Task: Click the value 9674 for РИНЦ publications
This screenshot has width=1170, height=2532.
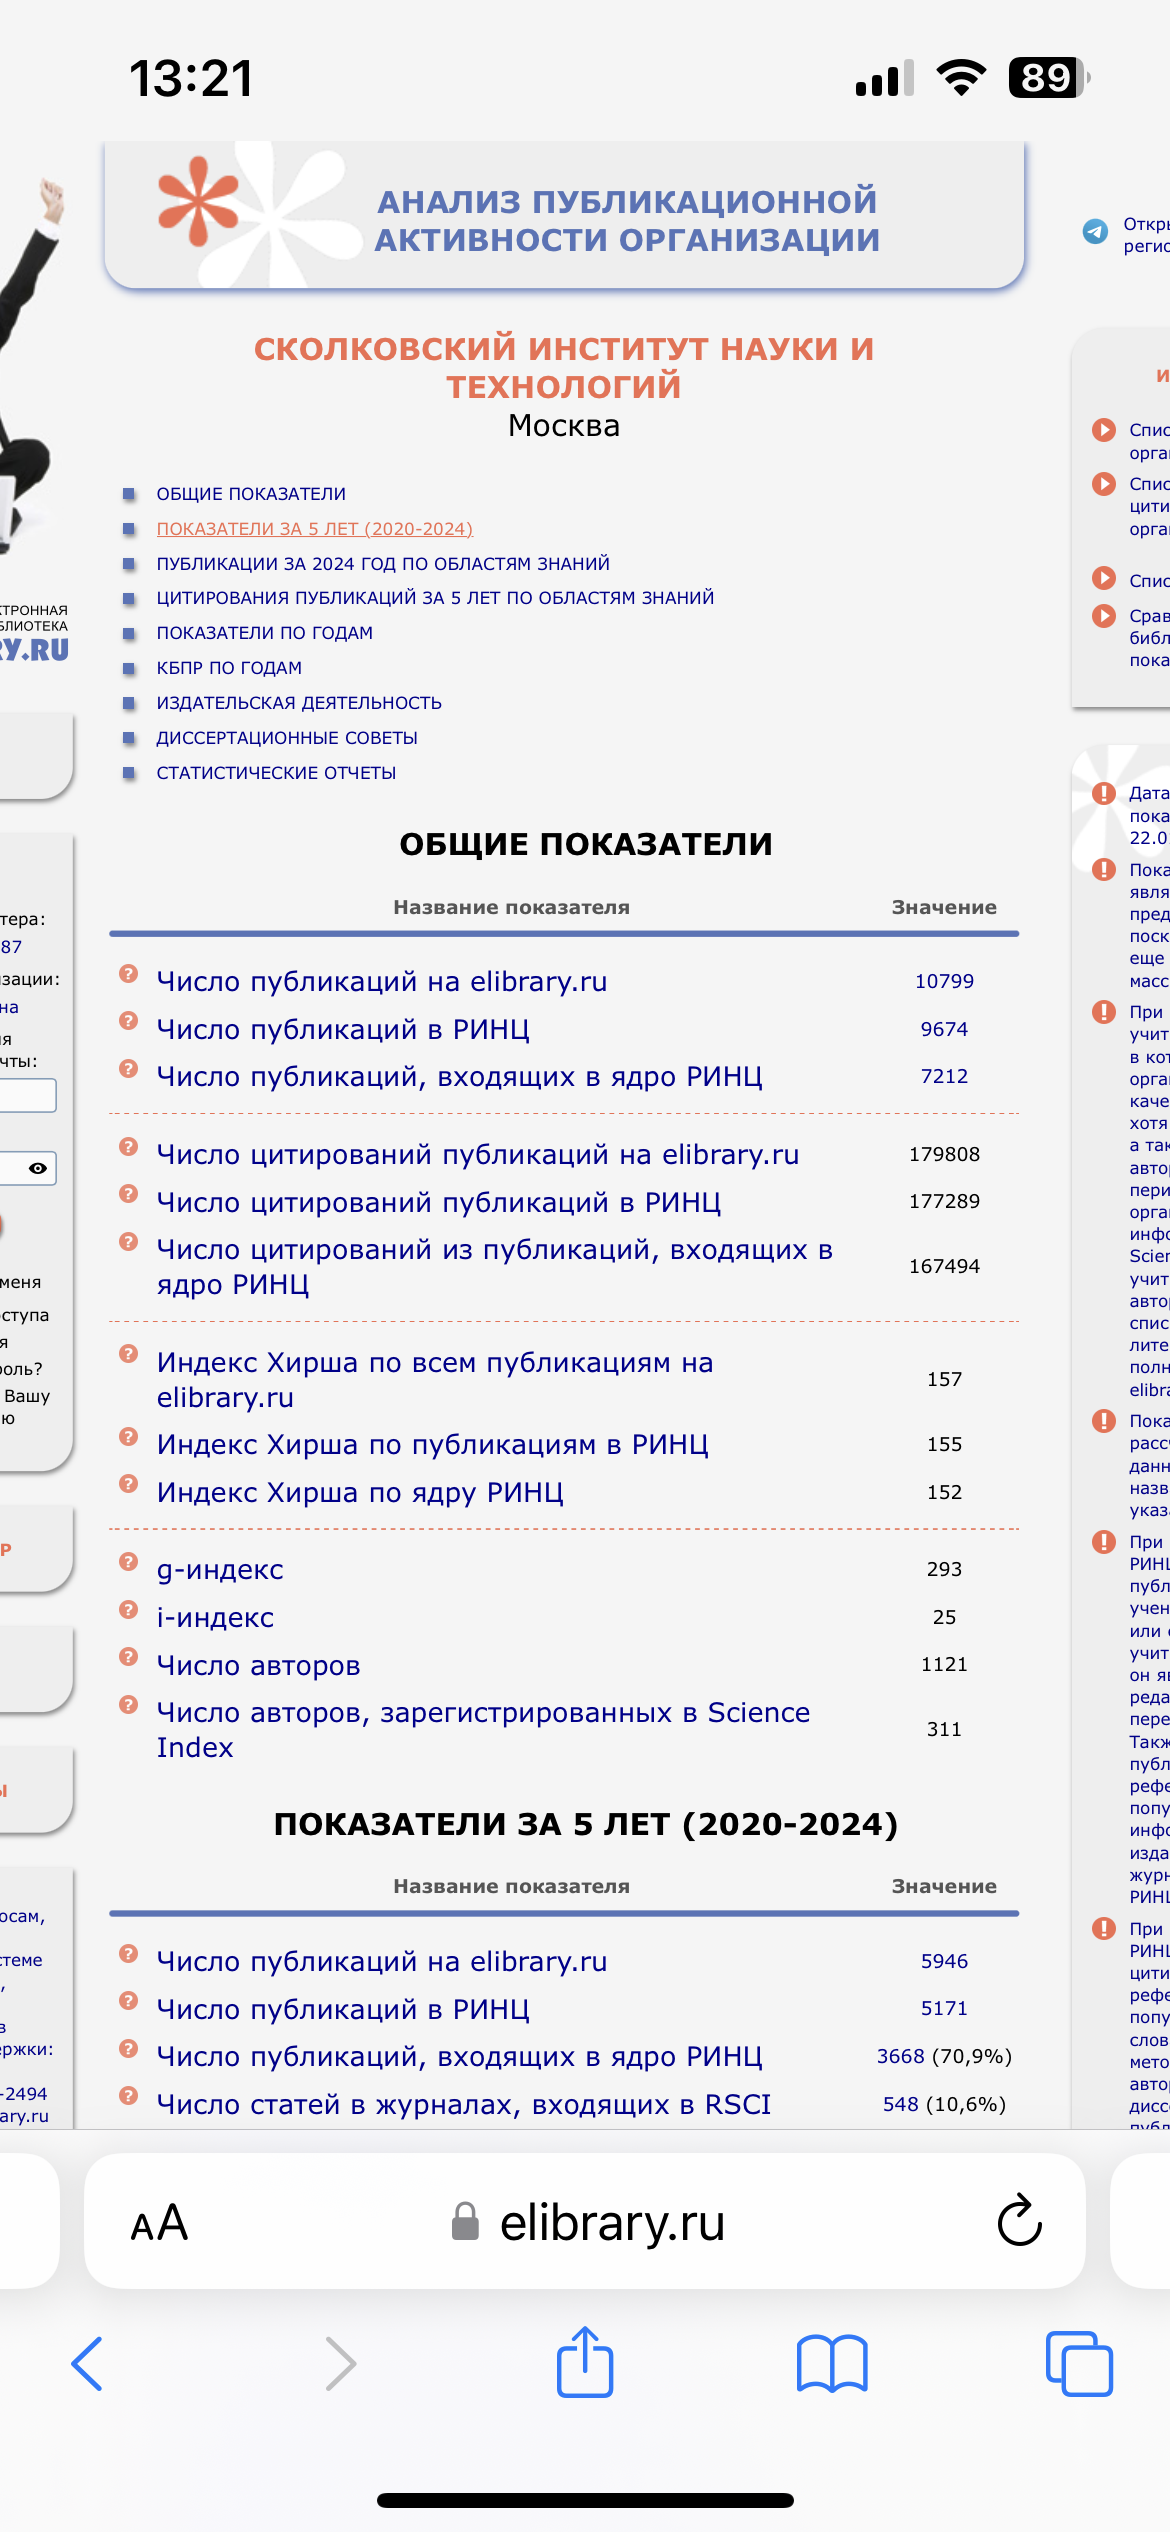Action: (944, 1029)
